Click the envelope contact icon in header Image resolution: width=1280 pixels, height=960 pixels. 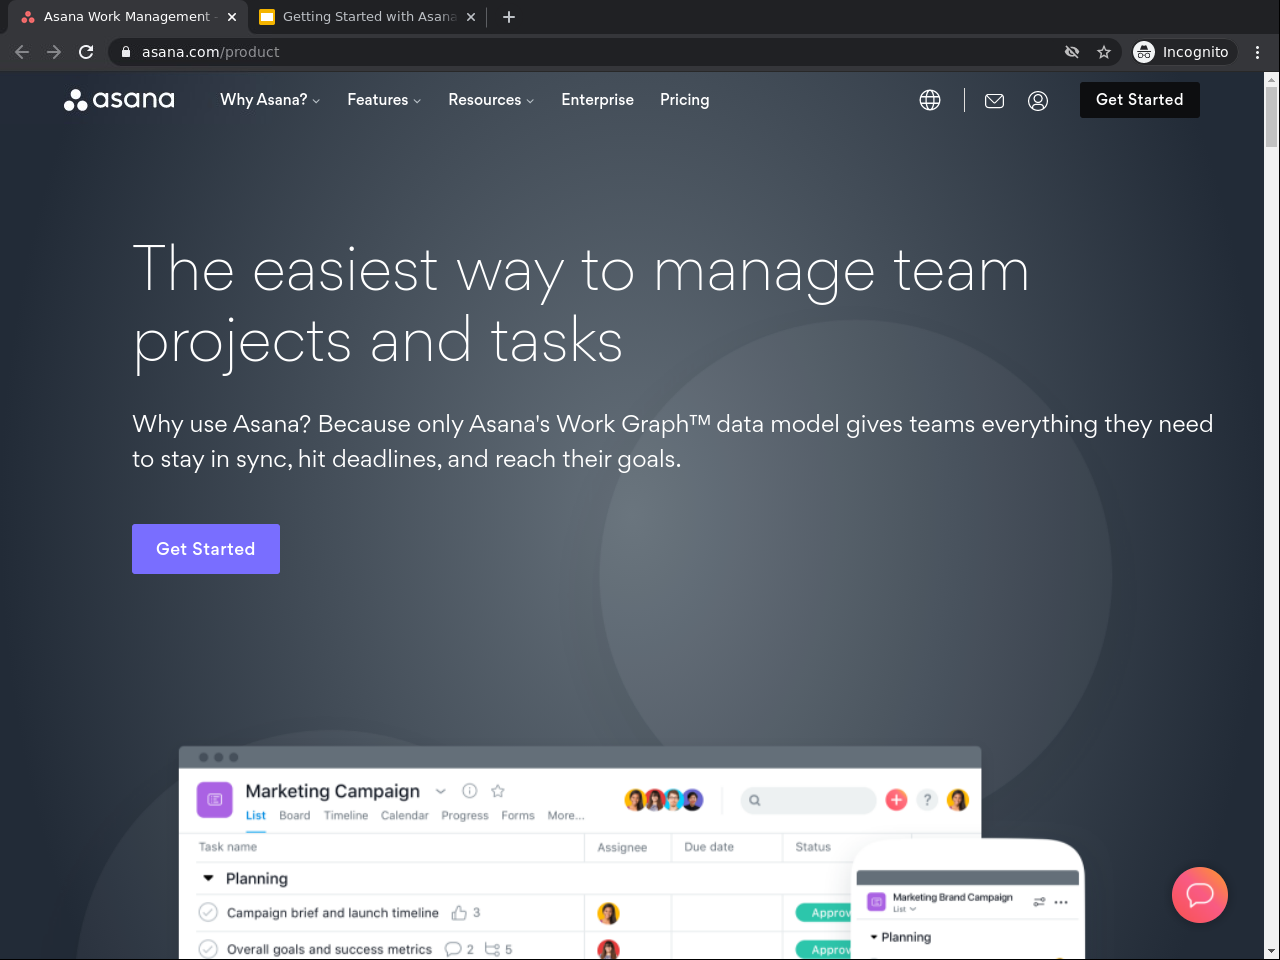pos(994,100)
